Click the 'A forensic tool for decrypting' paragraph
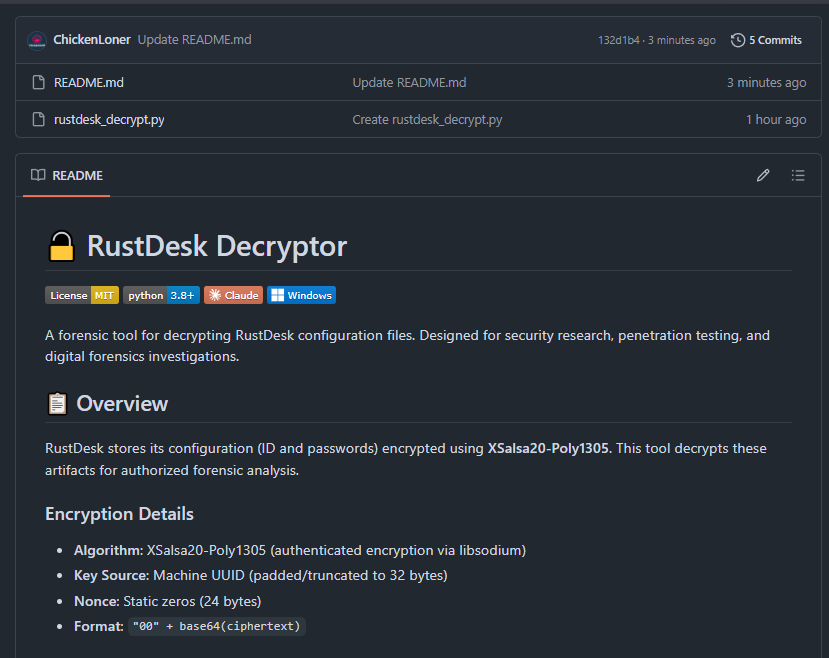This screenshot has height=658, width=829. pyautogui.click(x=407, y=346)
